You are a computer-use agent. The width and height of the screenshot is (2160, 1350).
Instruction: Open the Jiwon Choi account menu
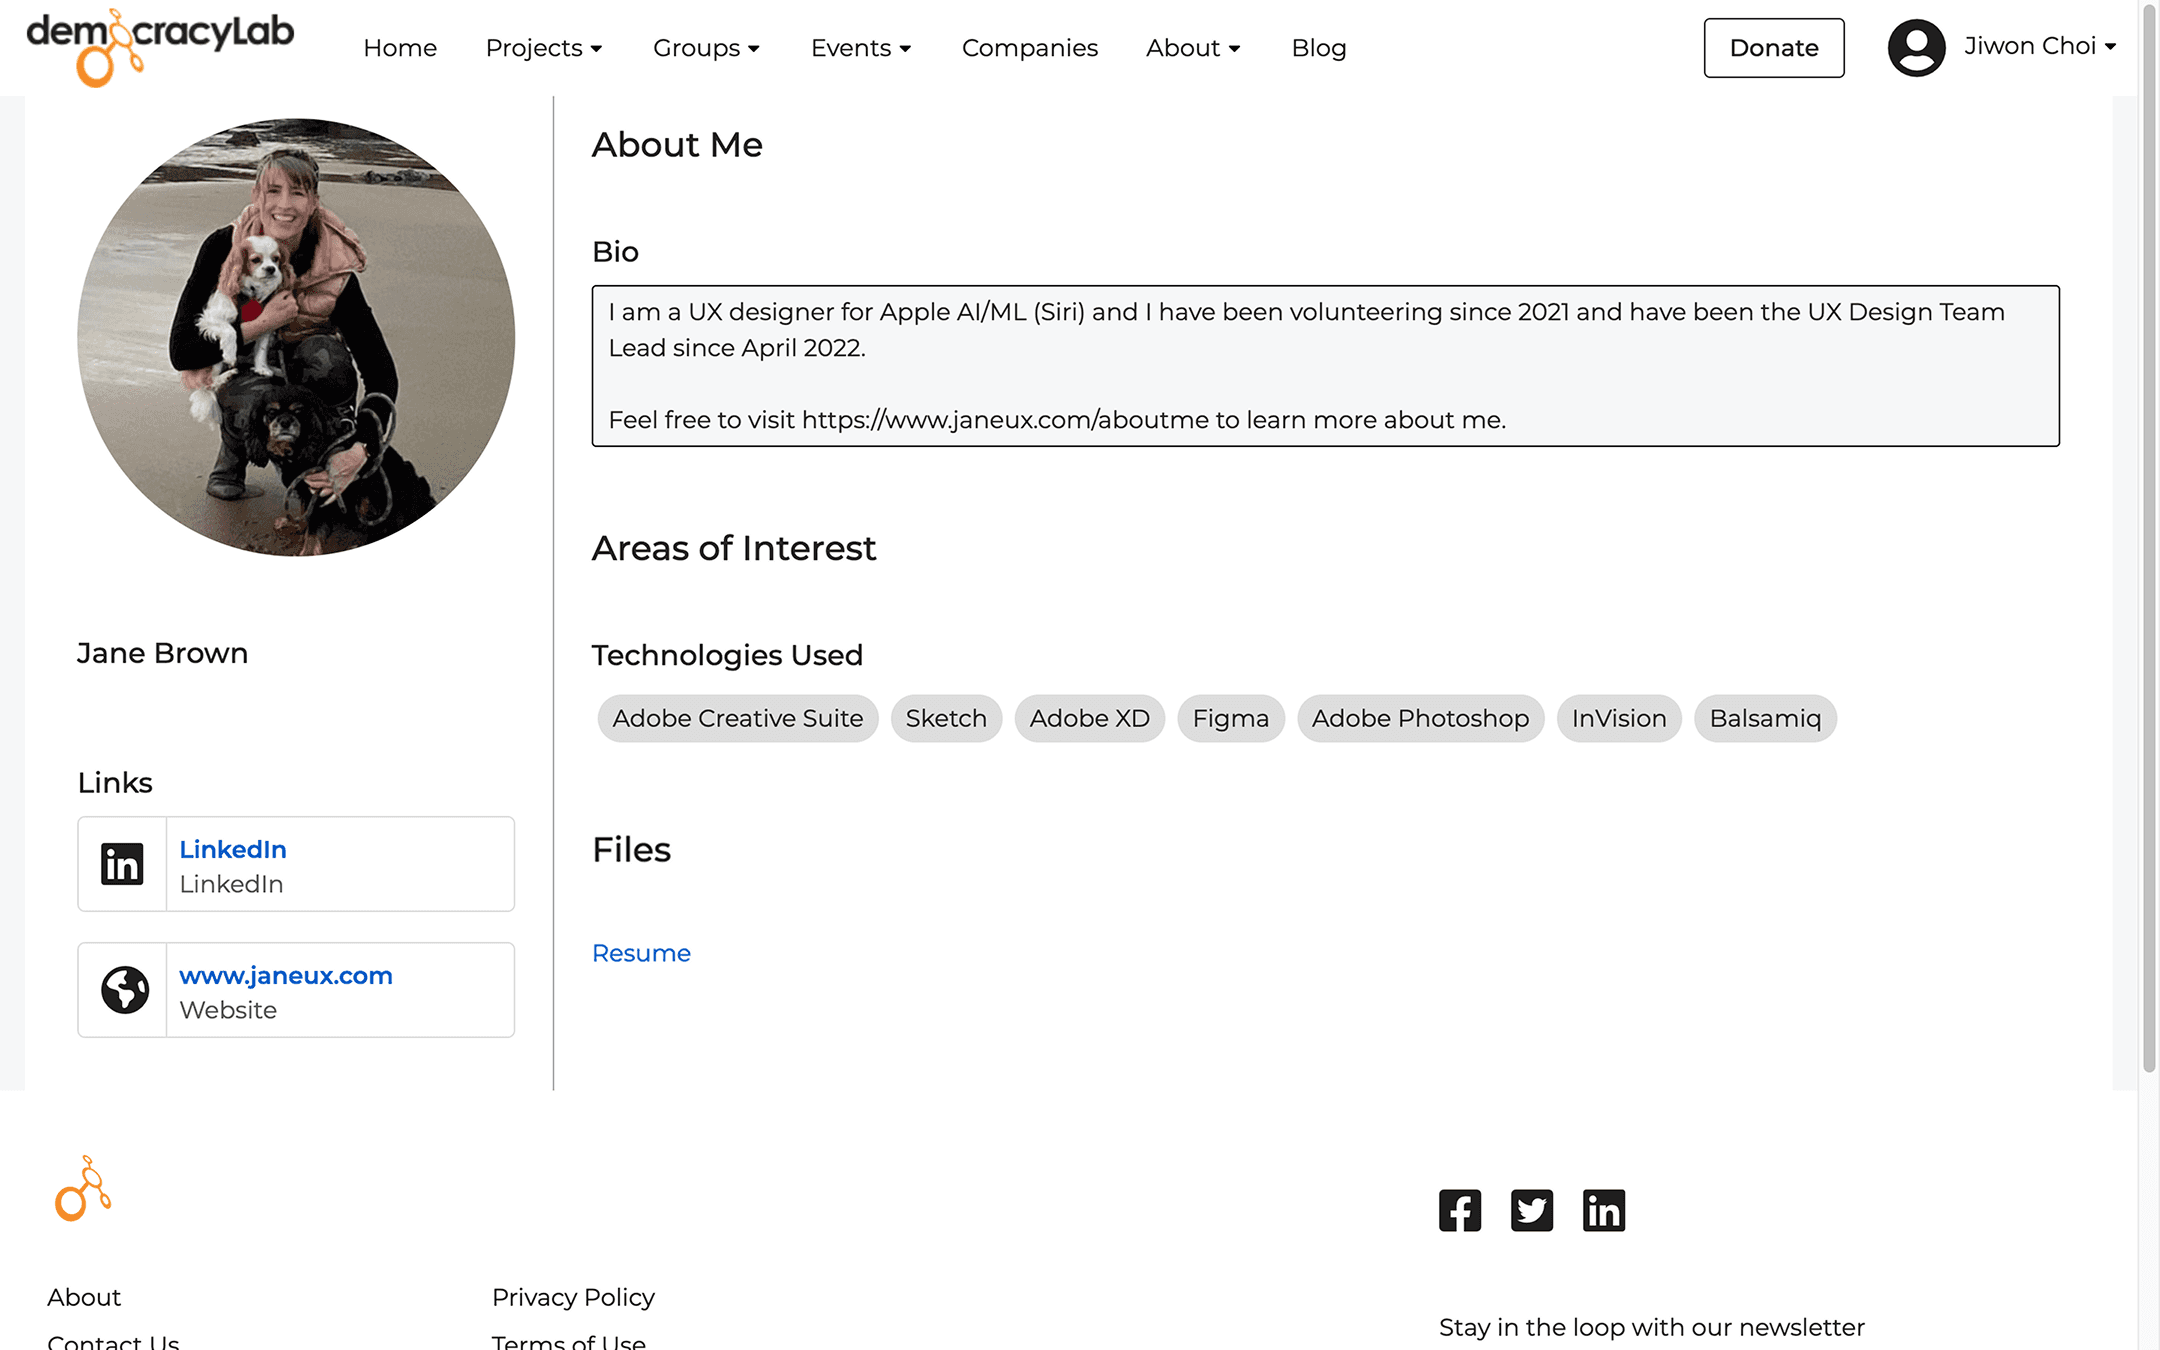[2040, 46]
